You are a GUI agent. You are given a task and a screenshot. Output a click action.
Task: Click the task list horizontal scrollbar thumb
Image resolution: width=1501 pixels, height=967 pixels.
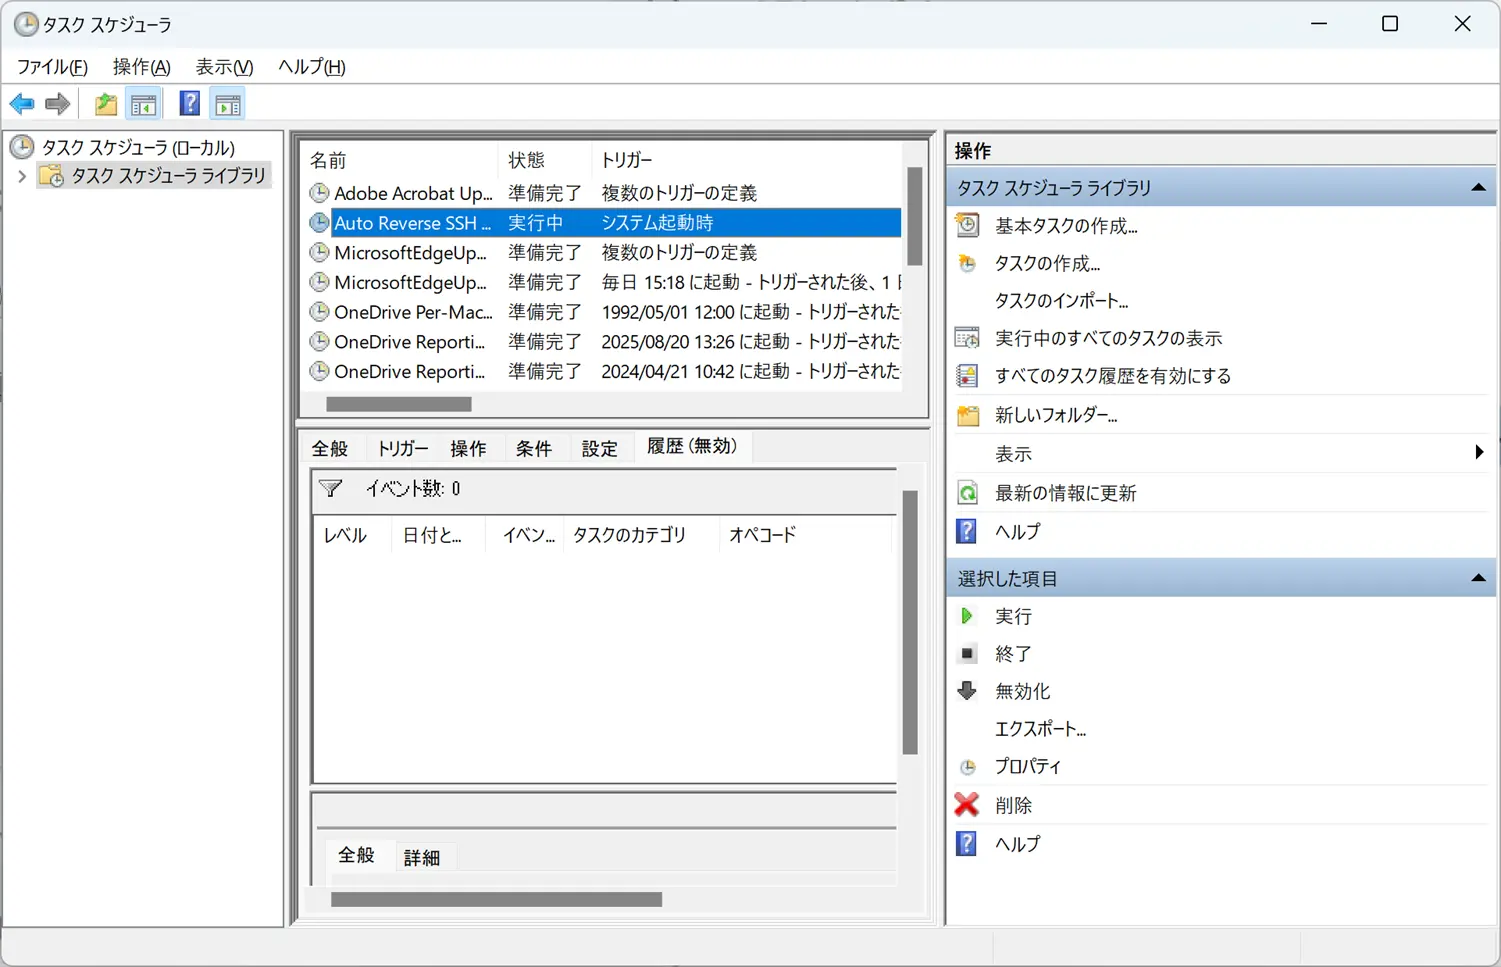(x=399, y=404)
